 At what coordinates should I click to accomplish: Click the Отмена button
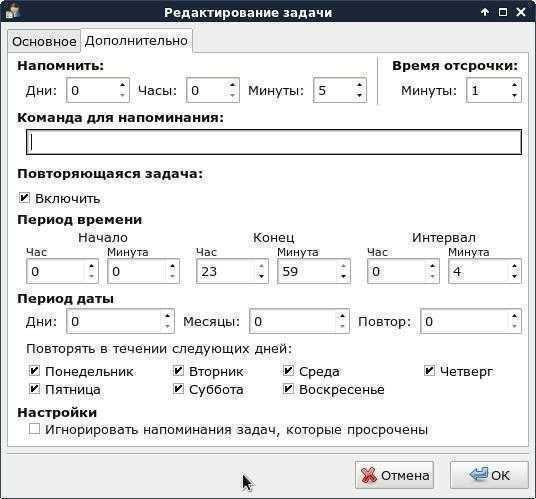click(394, 475)
